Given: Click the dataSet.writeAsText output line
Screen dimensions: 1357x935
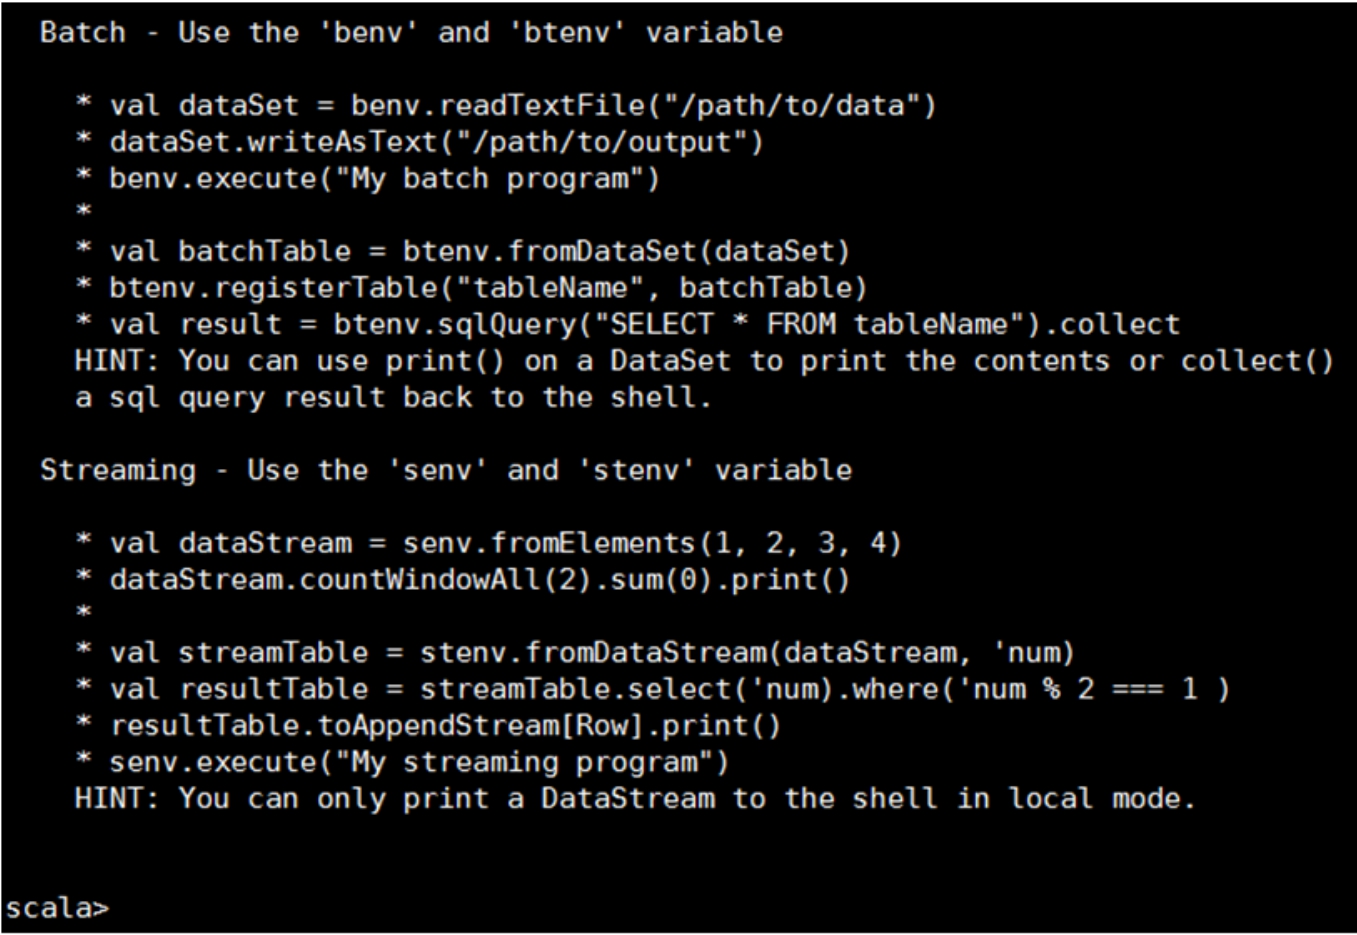Looking at the screenshot, I should point(436,142).
